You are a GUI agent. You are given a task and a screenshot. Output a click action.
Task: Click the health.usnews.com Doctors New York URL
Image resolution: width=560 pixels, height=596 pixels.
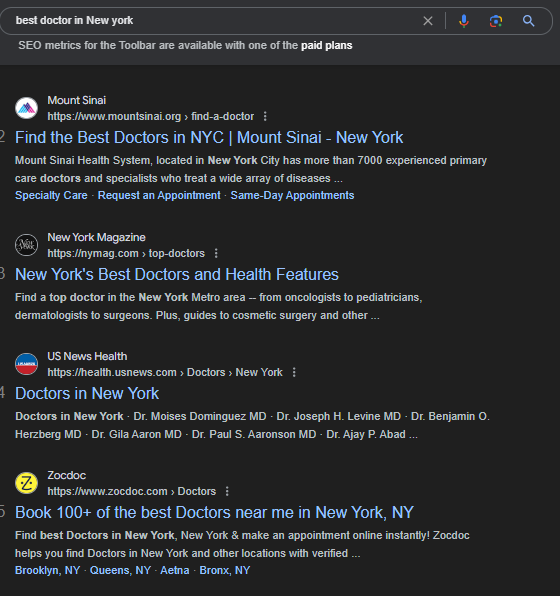(165, 372)
